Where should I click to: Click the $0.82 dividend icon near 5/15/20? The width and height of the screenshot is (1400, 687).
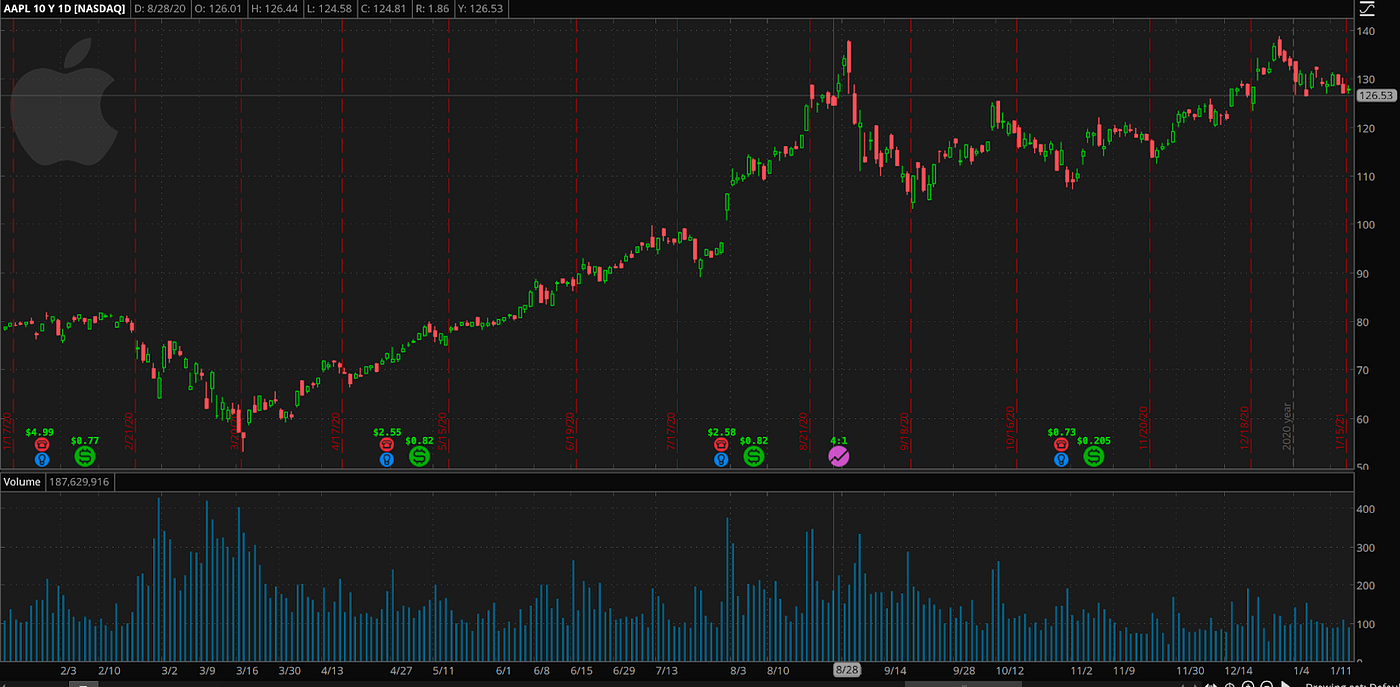click(420, 456)
